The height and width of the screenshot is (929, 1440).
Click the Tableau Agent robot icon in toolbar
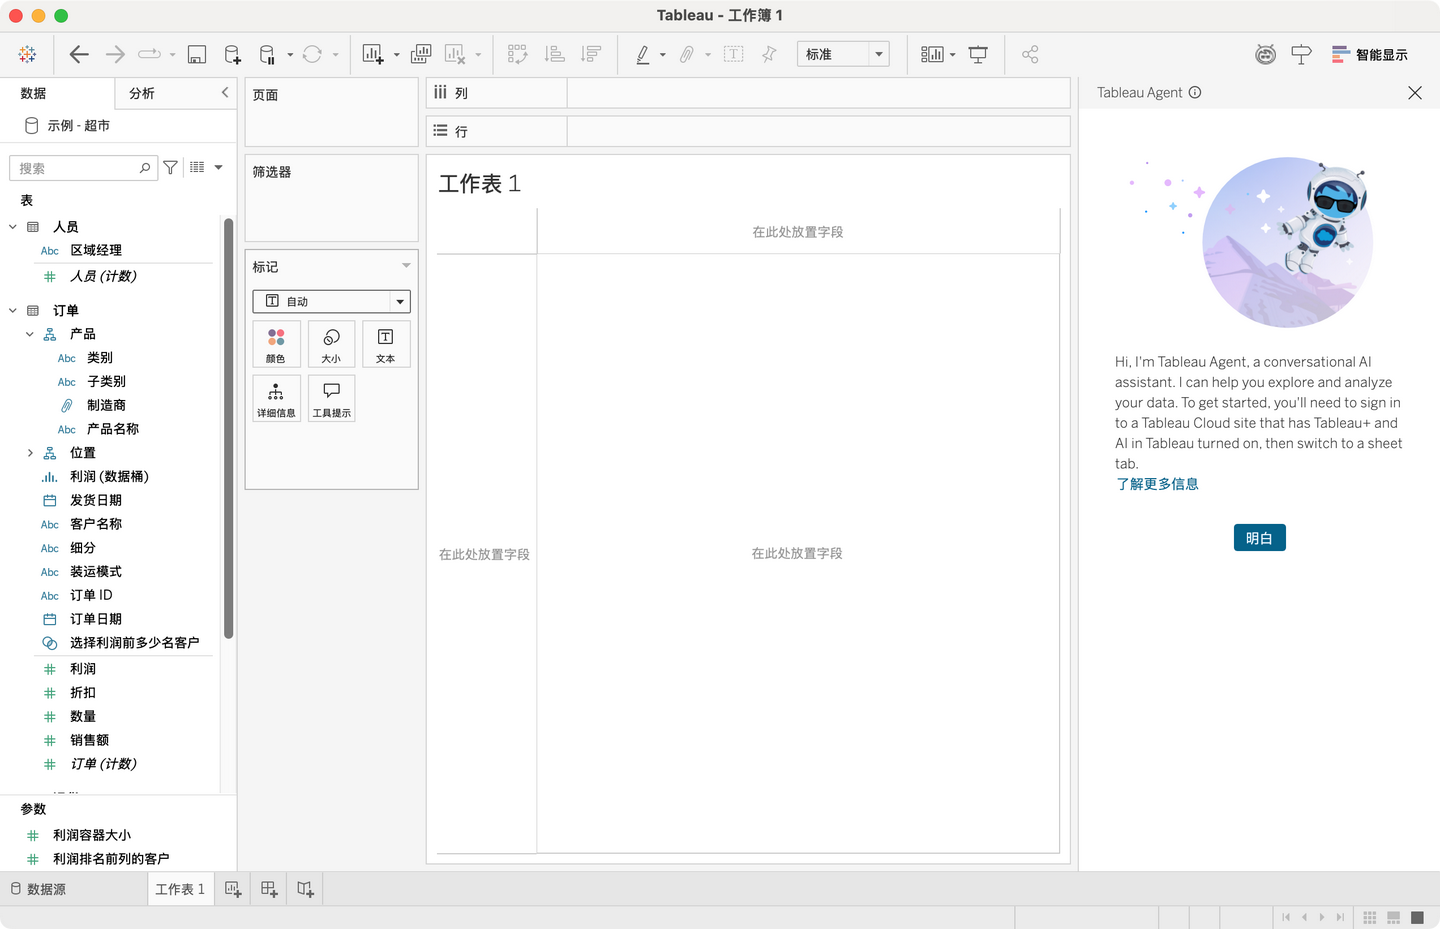tap(1265, 54)
